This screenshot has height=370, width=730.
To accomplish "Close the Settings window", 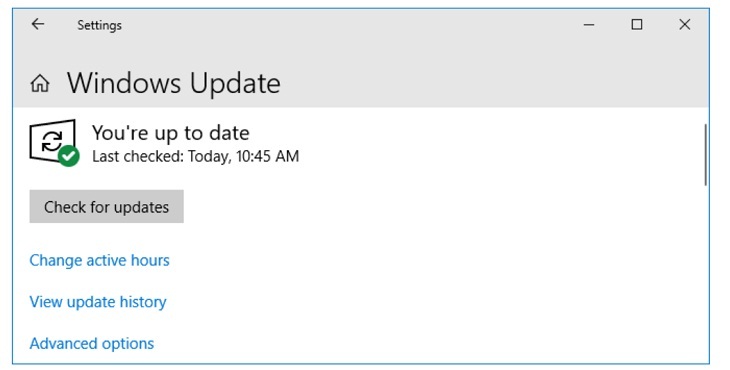I will [x=684, y=24].
